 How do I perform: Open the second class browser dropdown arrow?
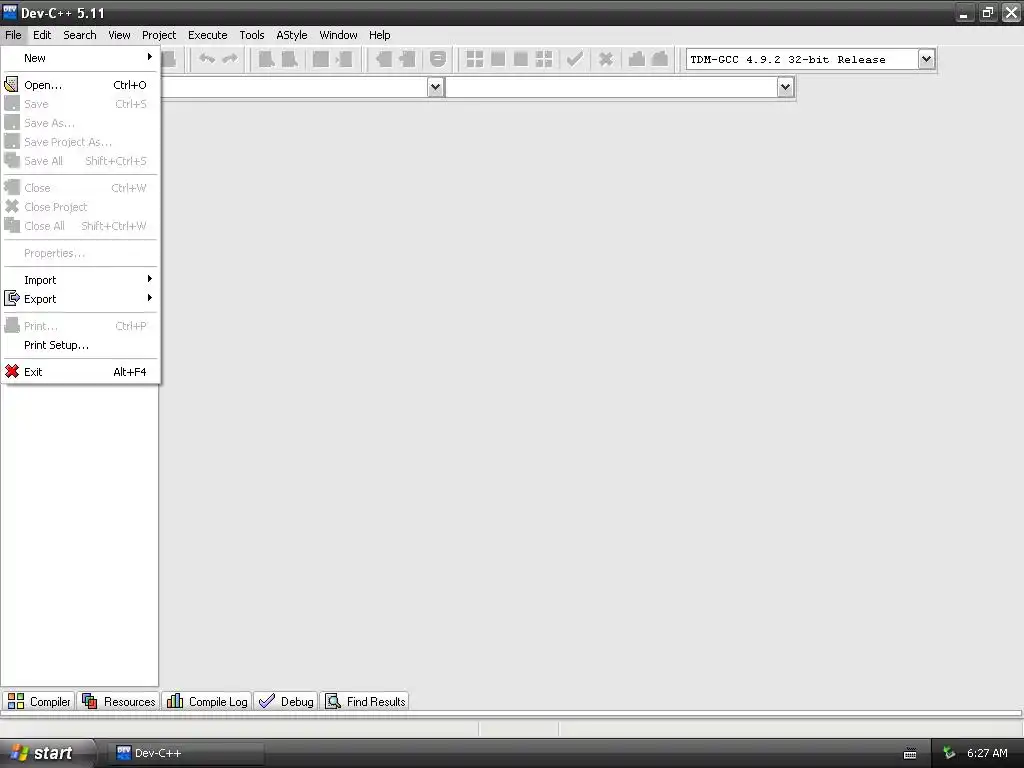point(785,87)
